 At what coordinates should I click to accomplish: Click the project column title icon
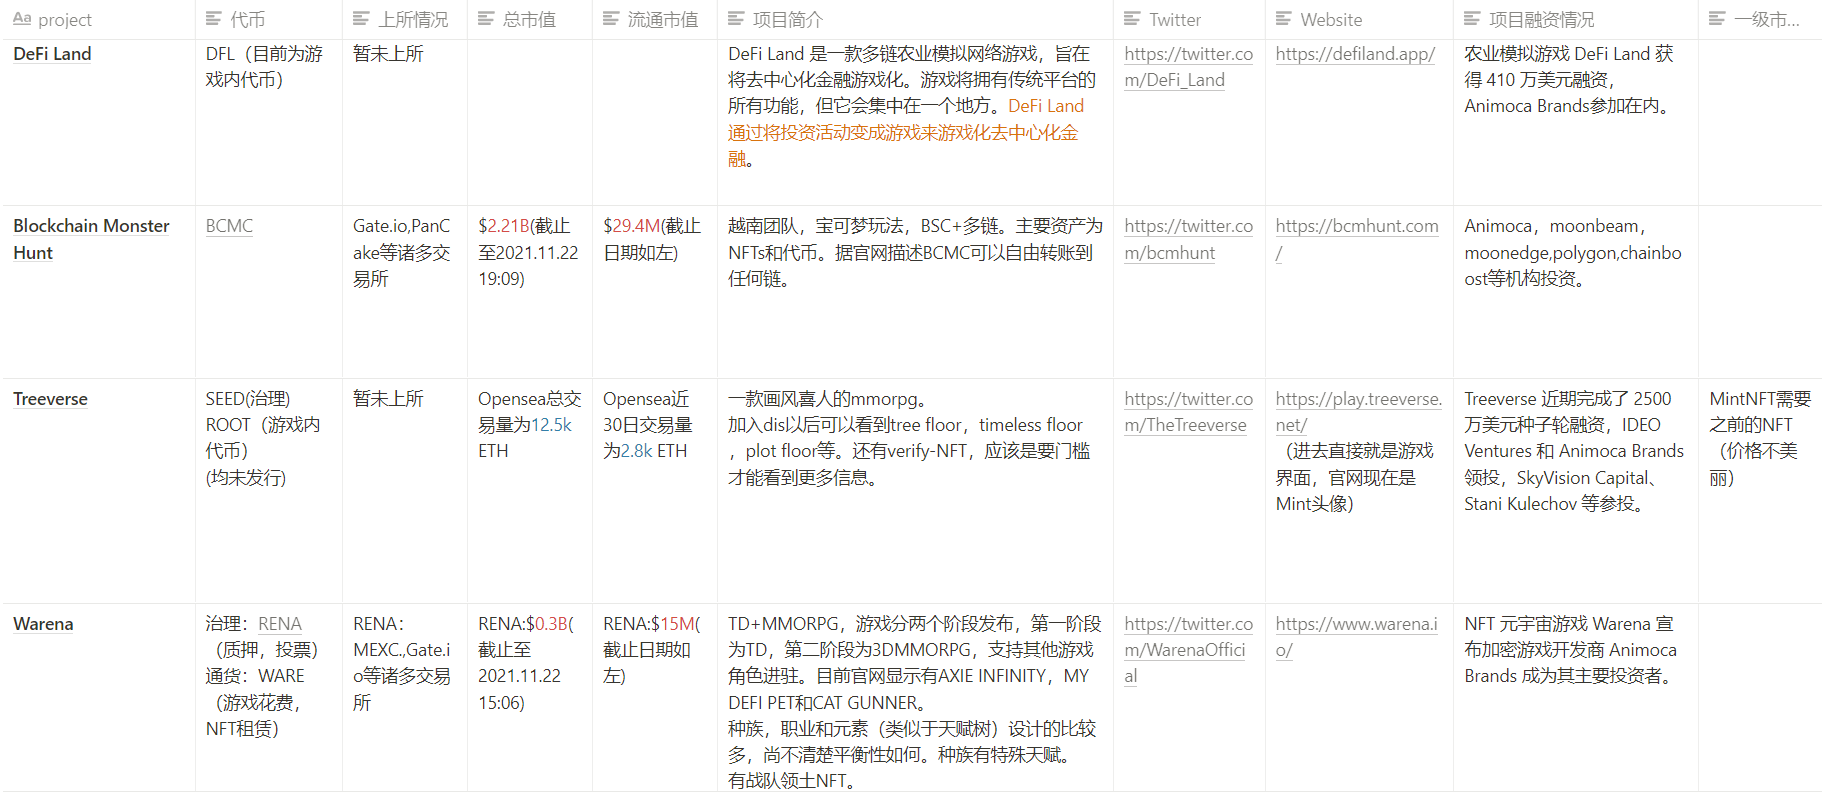click(21, 19)
